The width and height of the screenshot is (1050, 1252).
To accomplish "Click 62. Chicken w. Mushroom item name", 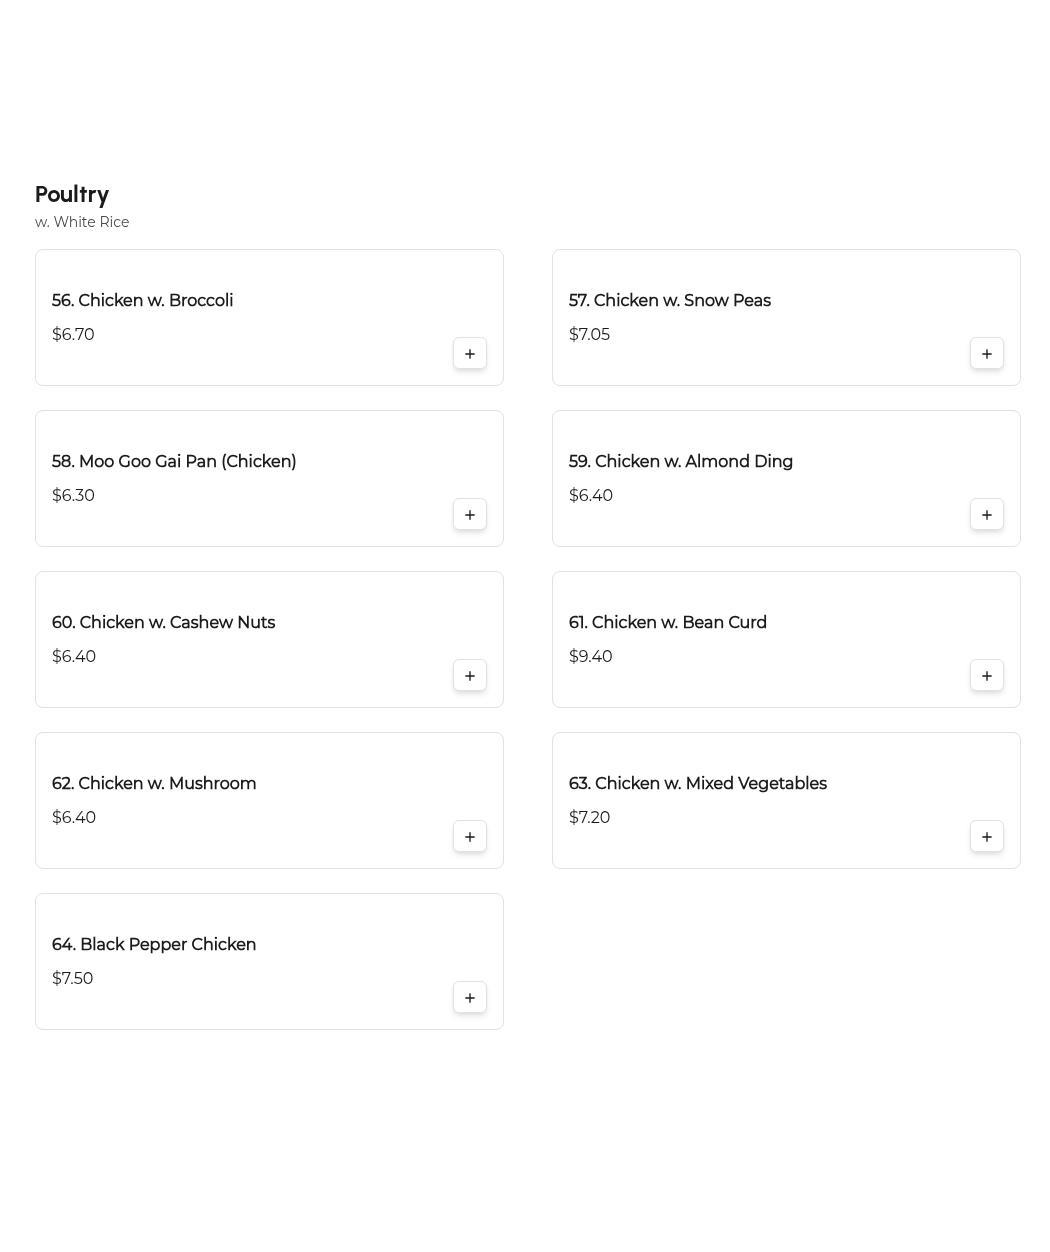I will 154,784.
